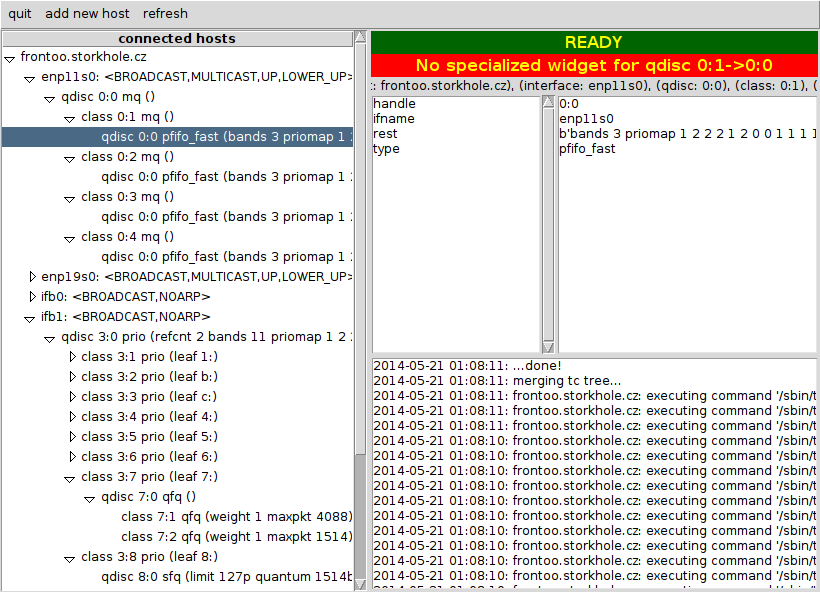820x592 pixels.
Task: Open the add new host menu
Action: (x=87, y=14)
